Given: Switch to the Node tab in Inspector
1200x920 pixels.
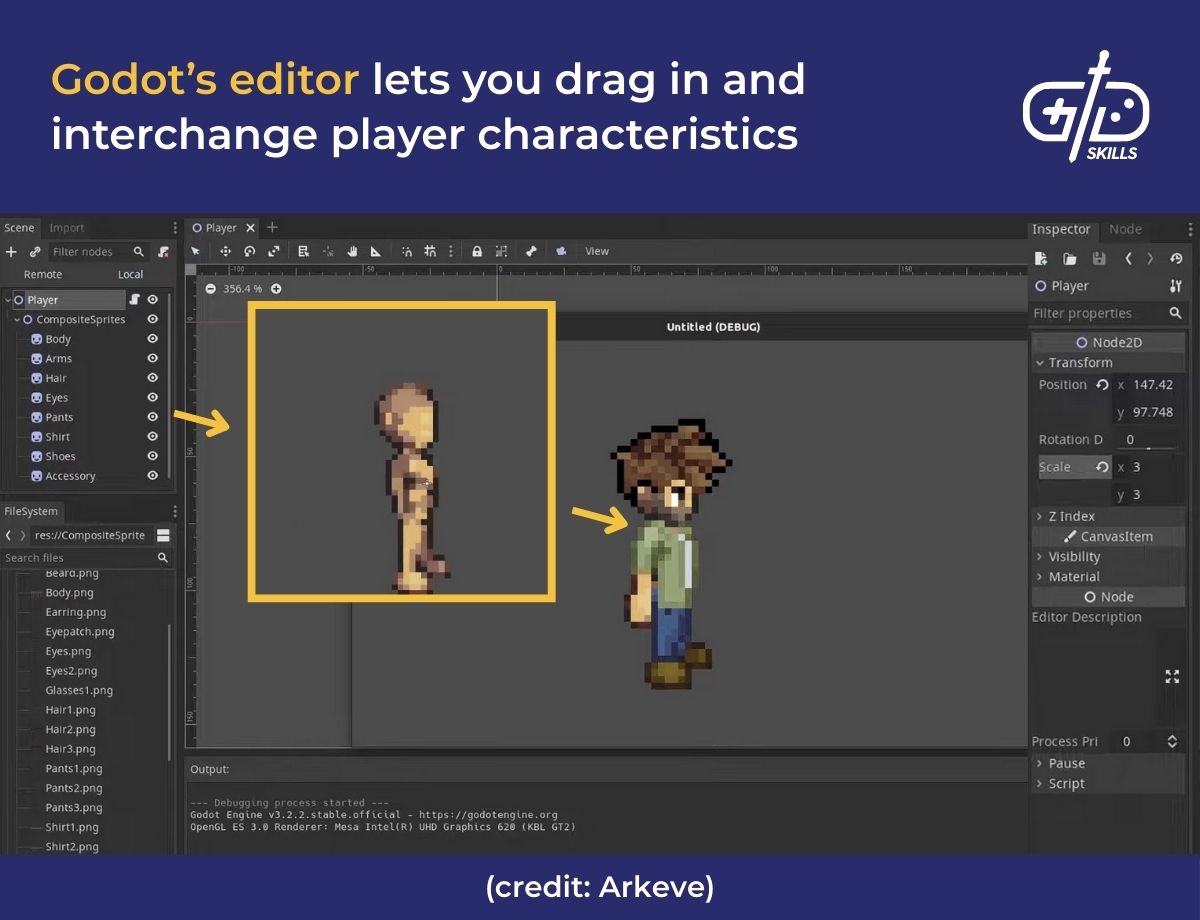Looking at the screenshot, I should [1124, 229].
